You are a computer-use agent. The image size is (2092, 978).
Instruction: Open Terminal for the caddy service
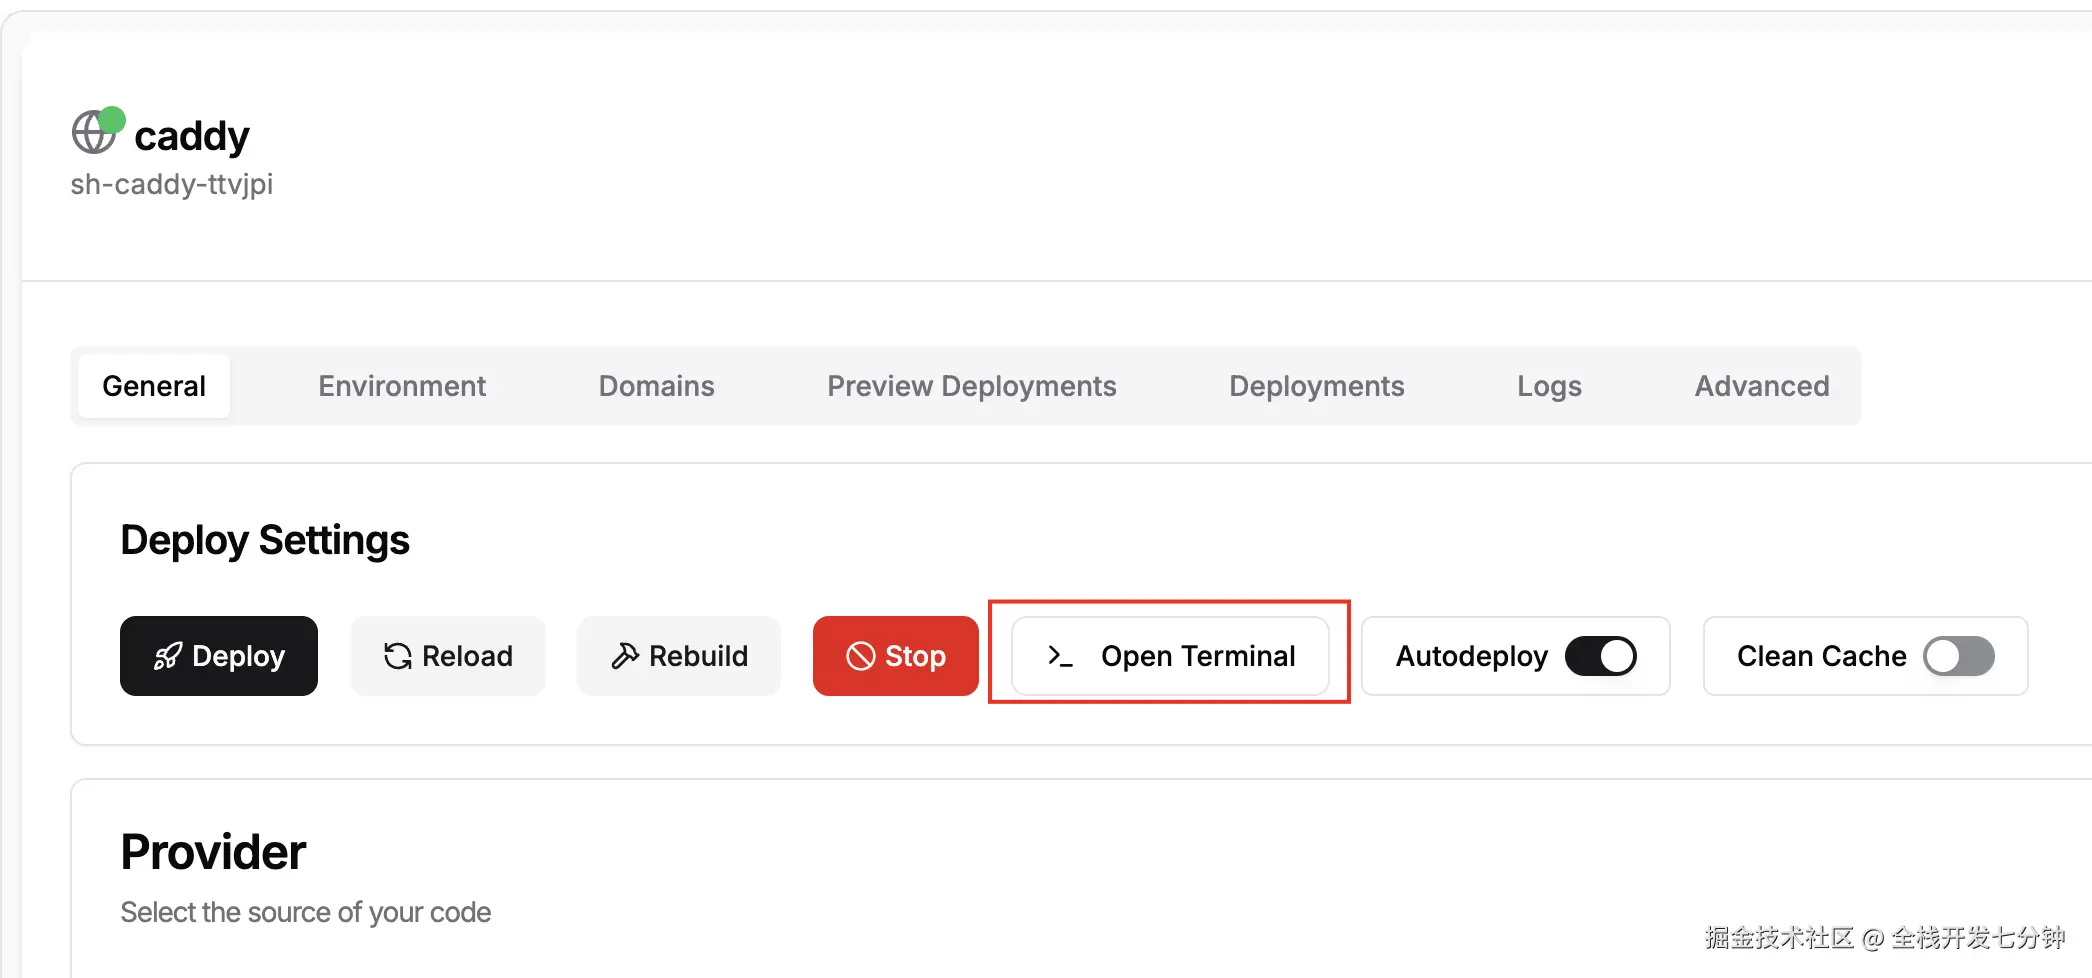pos(1170,656)
